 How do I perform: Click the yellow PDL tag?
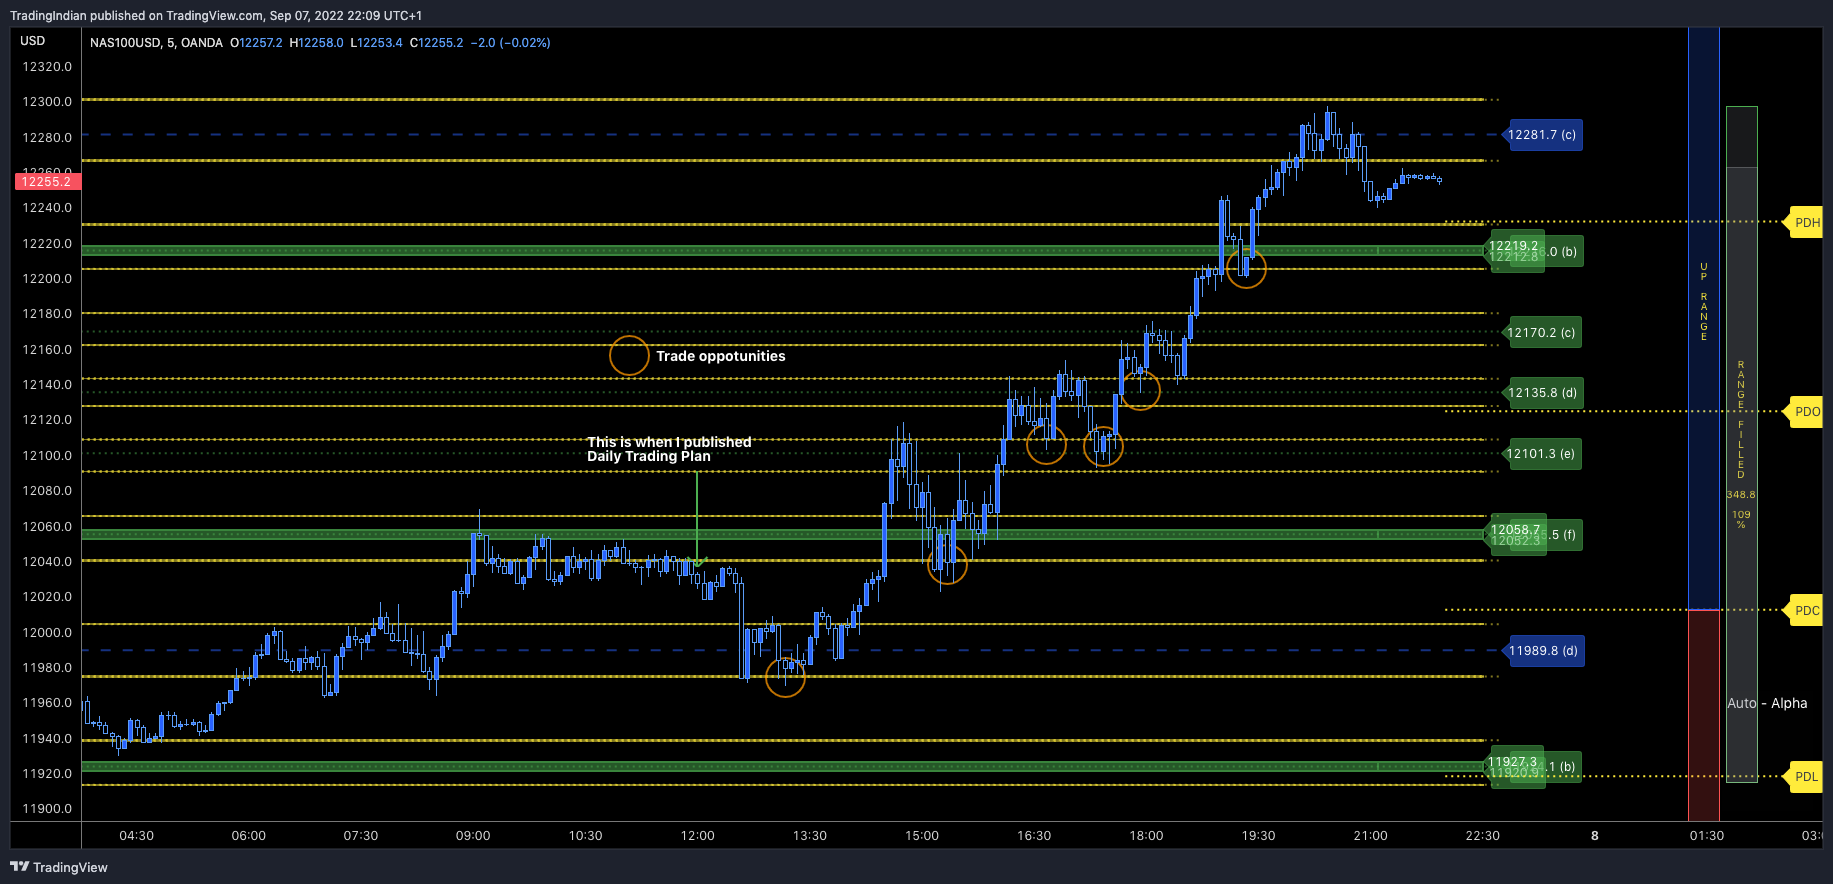coord(1806,776)
